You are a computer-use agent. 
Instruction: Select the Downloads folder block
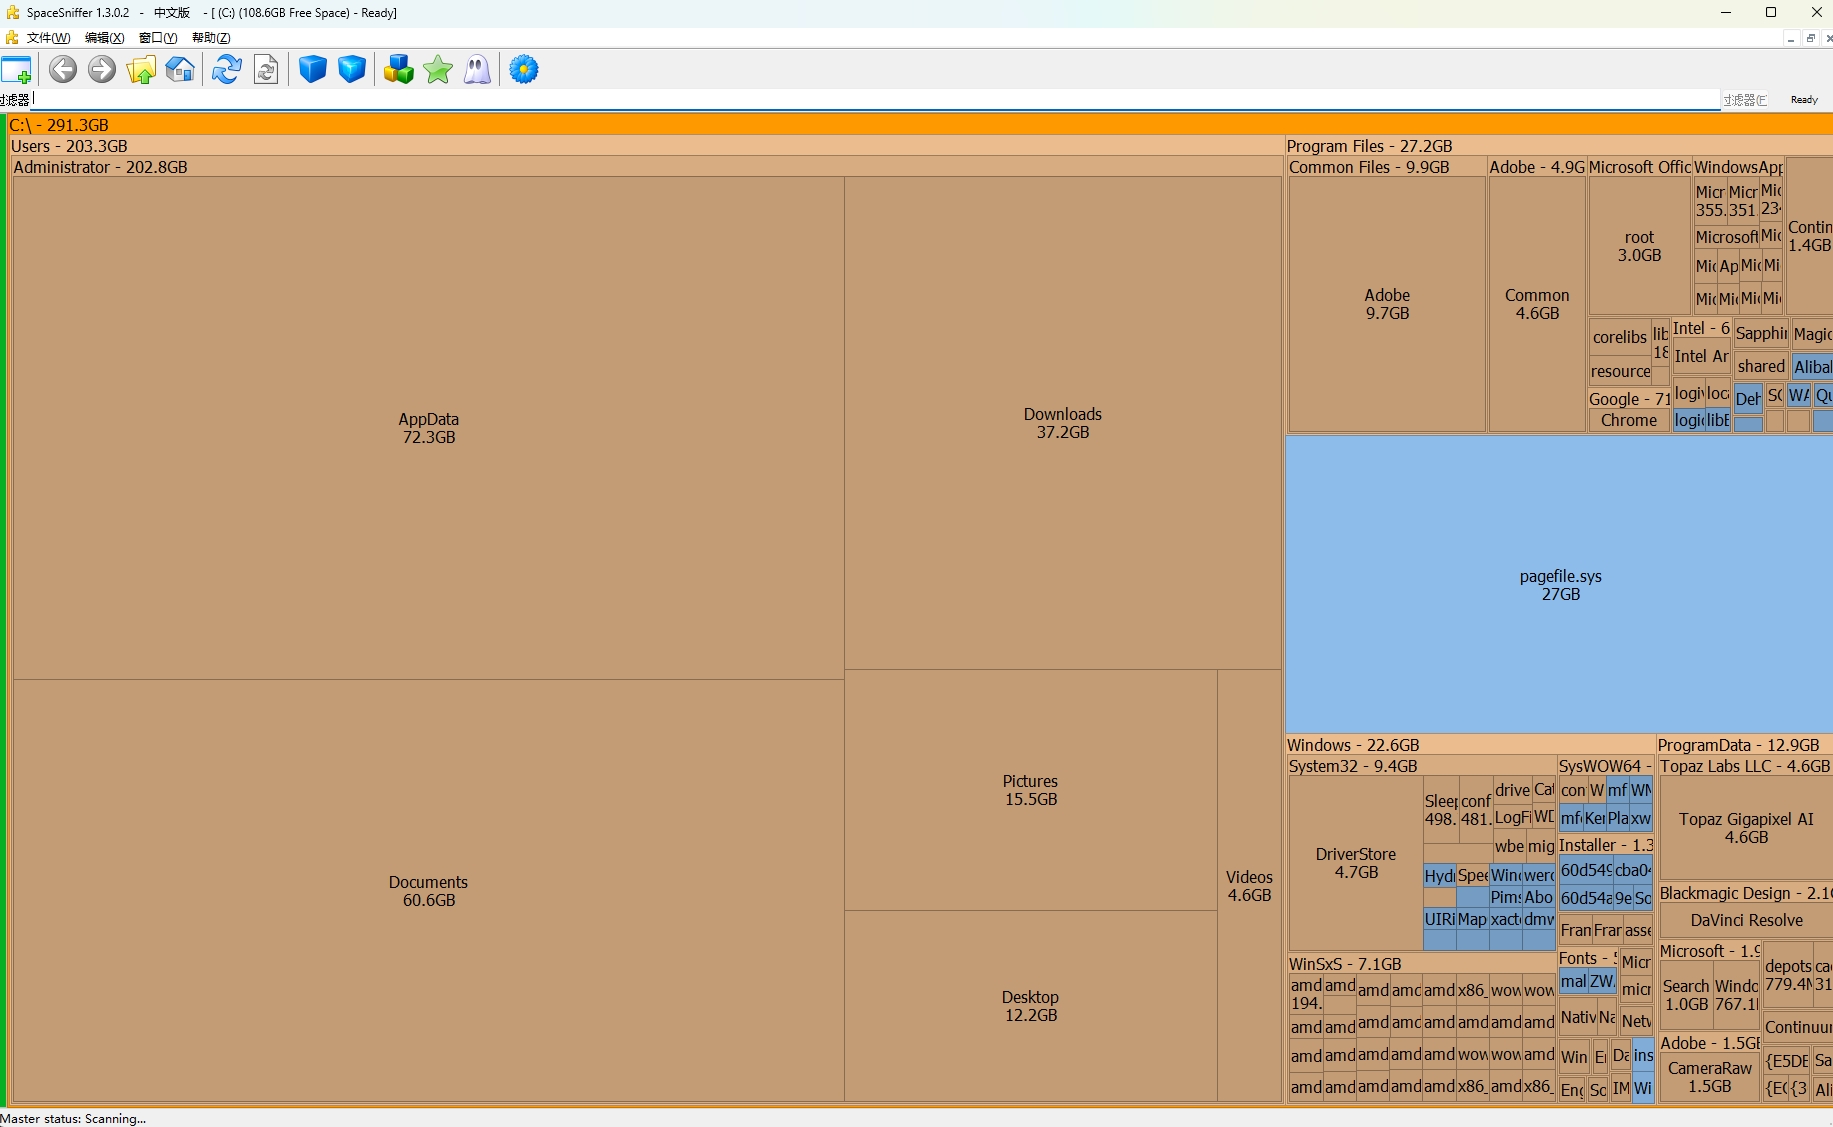point(1062,423)
